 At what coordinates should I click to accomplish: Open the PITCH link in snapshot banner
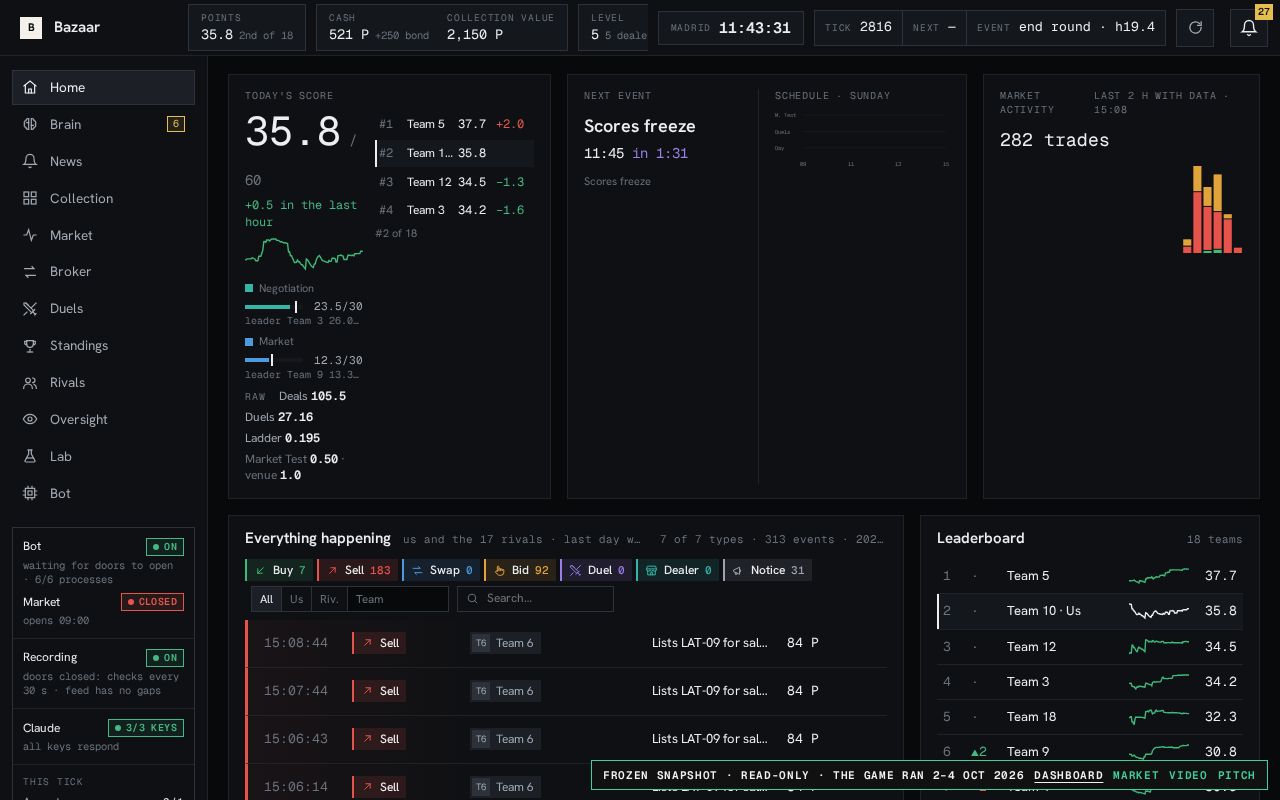1236,775
